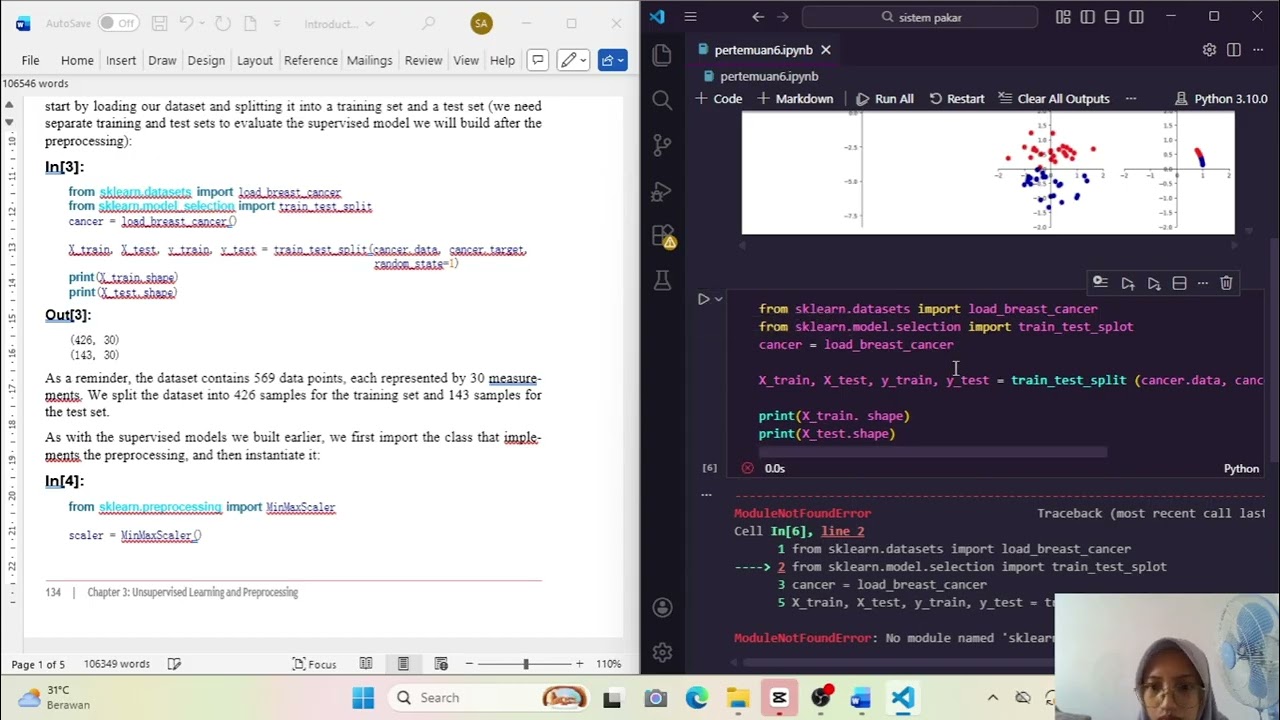The width and height of the screenshot is (1280, 720).
Task: Open the Explorer view in VS Code
Action: coord(662,56)
